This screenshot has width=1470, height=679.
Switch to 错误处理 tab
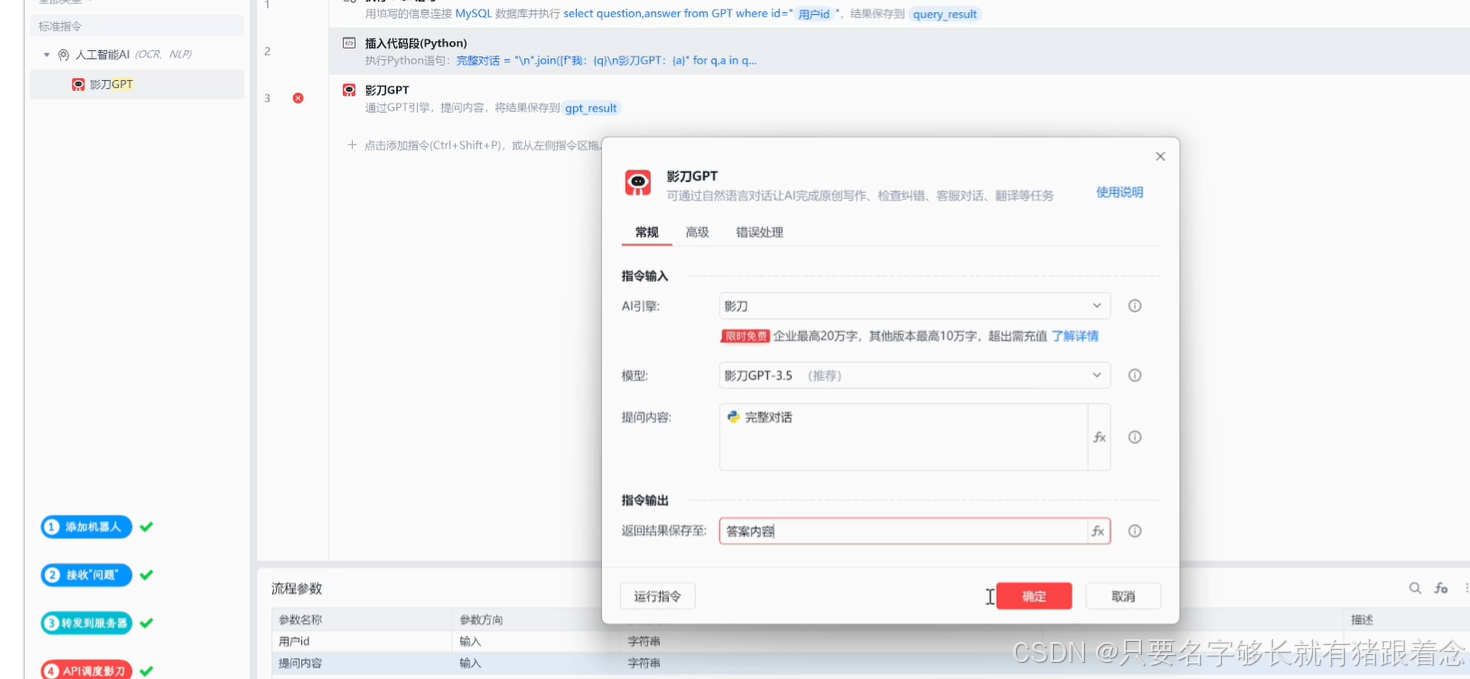point(759,232)
